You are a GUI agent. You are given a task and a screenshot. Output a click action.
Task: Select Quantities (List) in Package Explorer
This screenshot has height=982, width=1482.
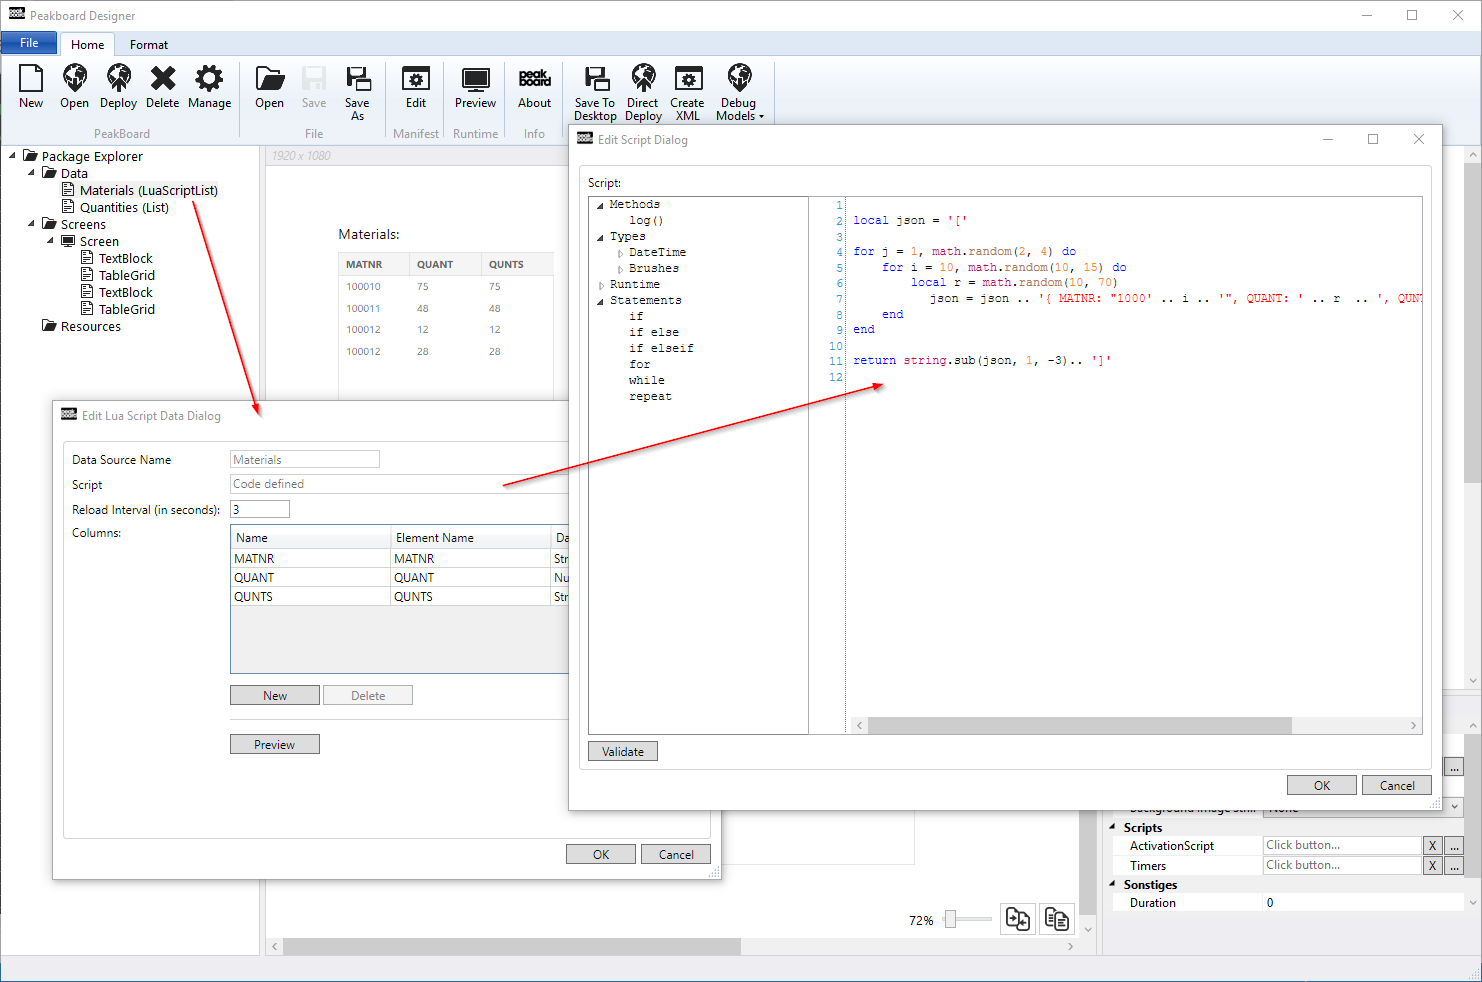(124, 208)
